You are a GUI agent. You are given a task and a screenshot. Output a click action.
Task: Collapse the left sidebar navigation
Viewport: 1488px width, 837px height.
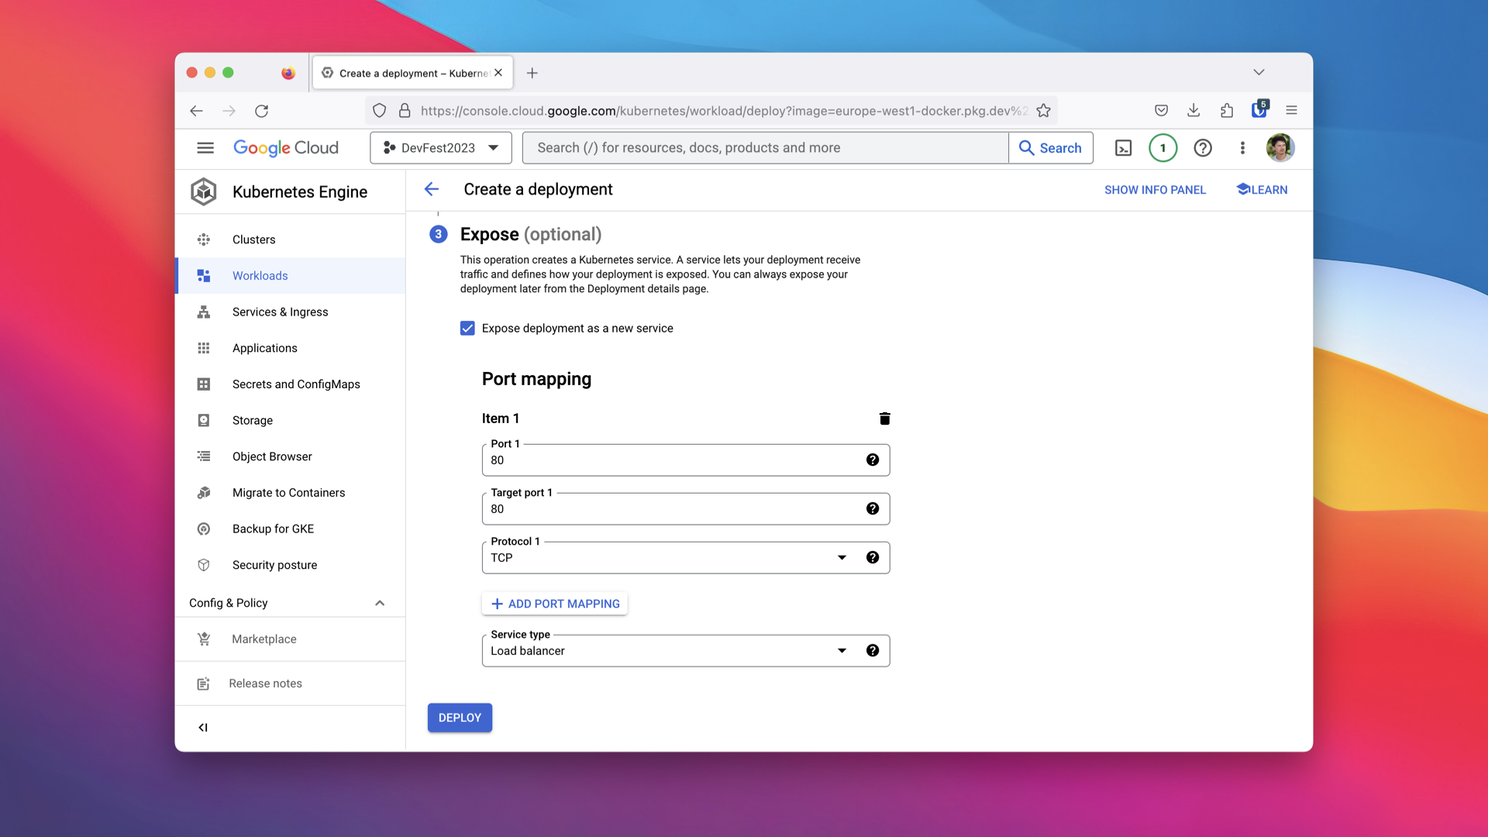tap(203, 727)
